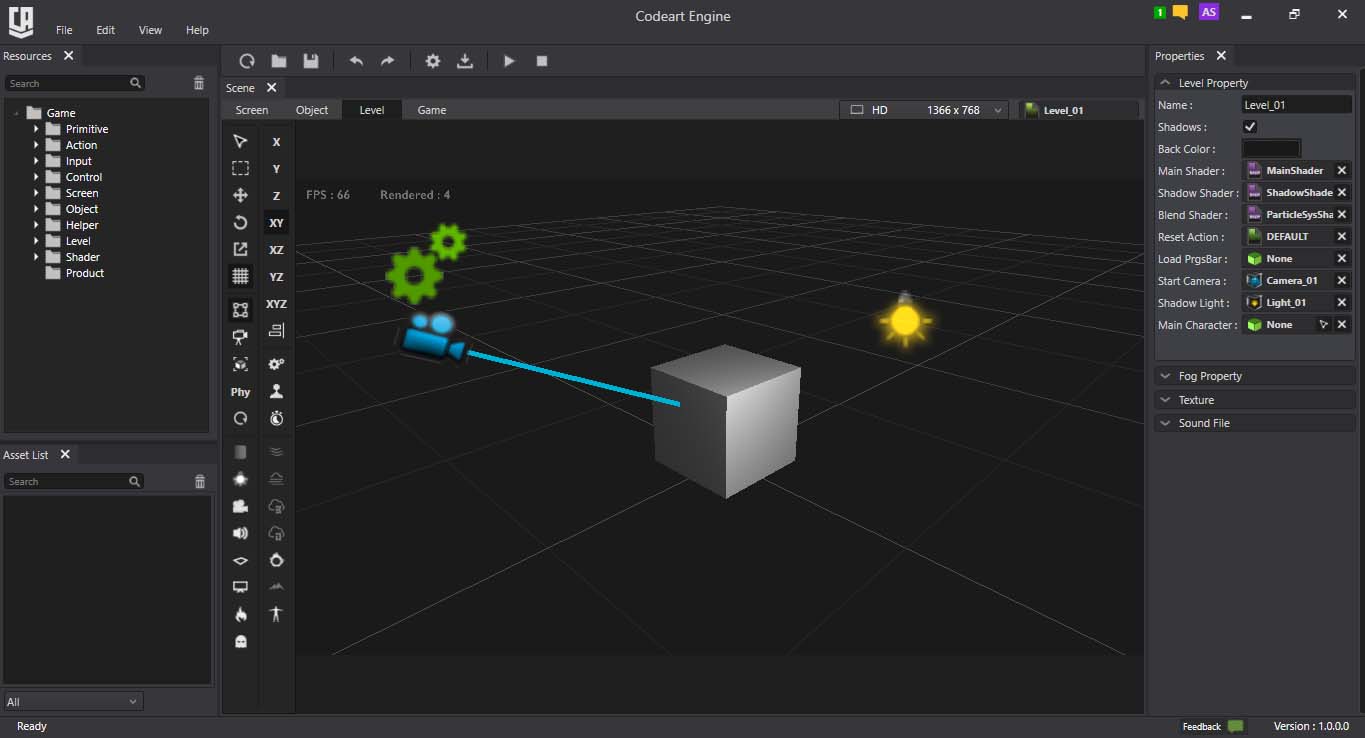This screenshot has height=738, width=1365.
Task: Open the View menu
Action: [150, 30]
